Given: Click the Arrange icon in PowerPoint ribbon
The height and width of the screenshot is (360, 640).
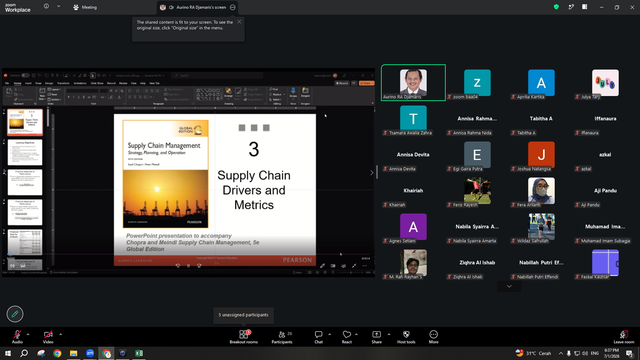Looking at the screenshot, I should (228, 93).
